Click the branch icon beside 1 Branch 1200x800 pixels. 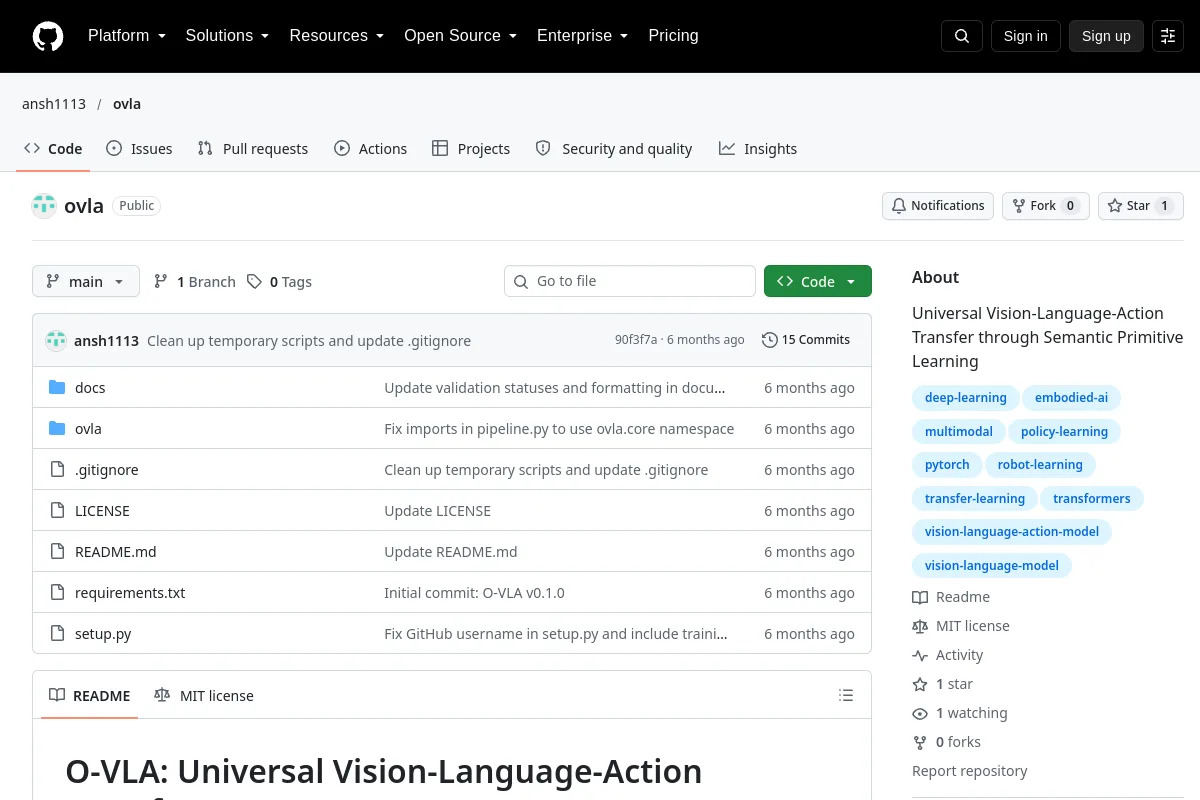click(x=161, y=282)
